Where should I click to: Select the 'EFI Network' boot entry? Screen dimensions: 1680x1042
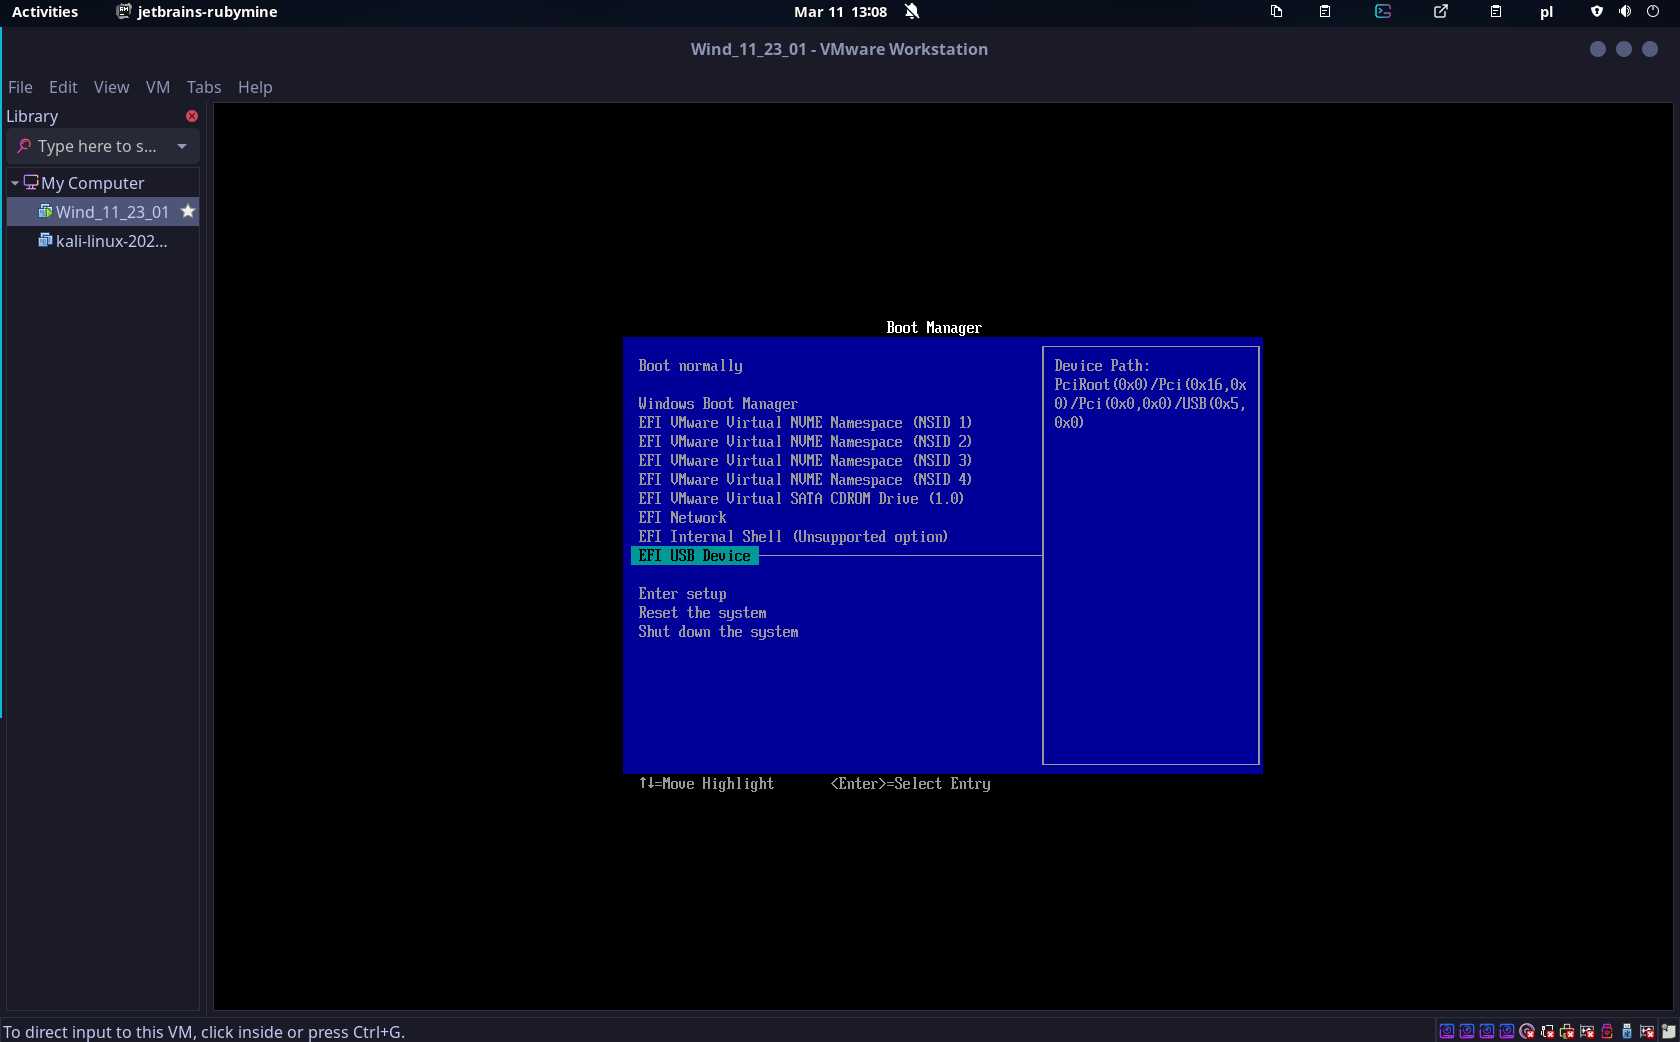pyautogui.click(x=682, y=518)
